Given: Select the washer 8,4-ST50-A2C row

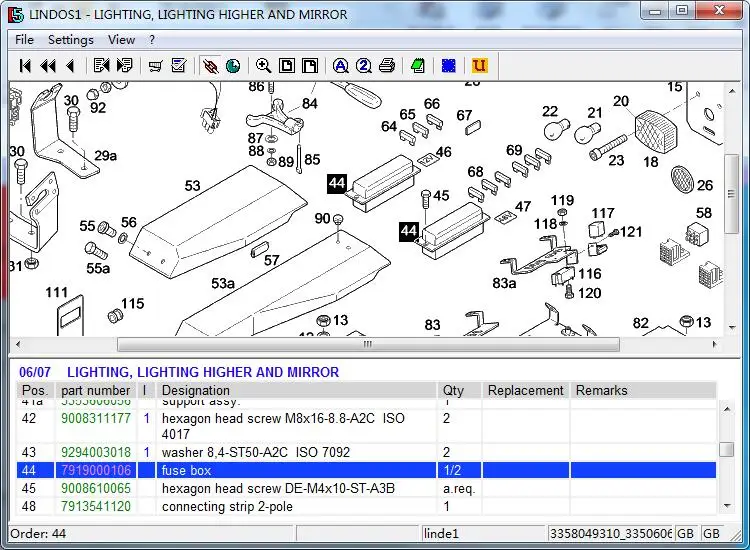Looking at the screenshot, I should coord(366,452).
